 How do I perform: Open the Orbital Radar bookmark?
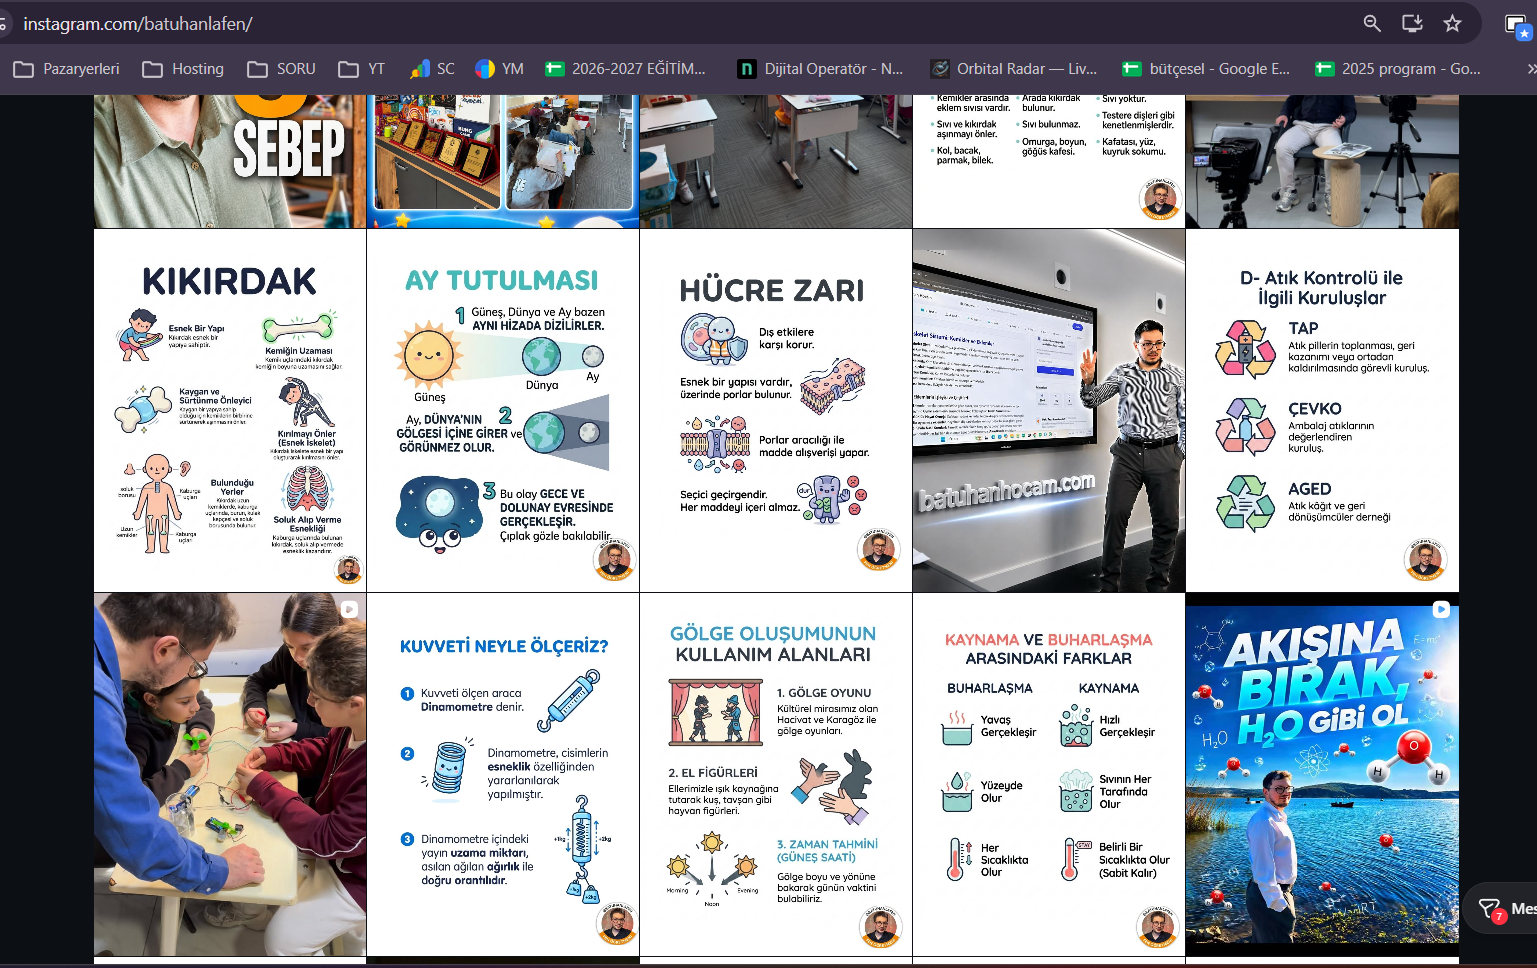[x=1013, y=69]
